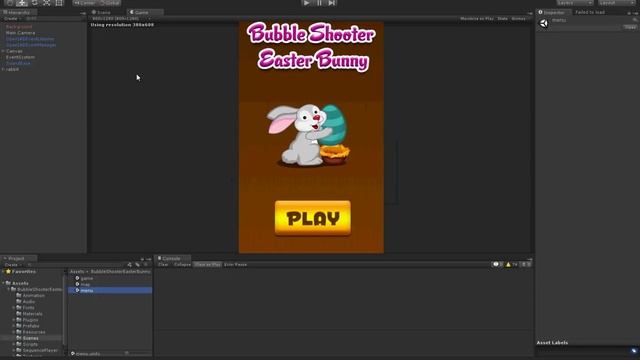640x360 pixels.
Task: Open the SequencePlayer folder
Action: coord(37,350)
